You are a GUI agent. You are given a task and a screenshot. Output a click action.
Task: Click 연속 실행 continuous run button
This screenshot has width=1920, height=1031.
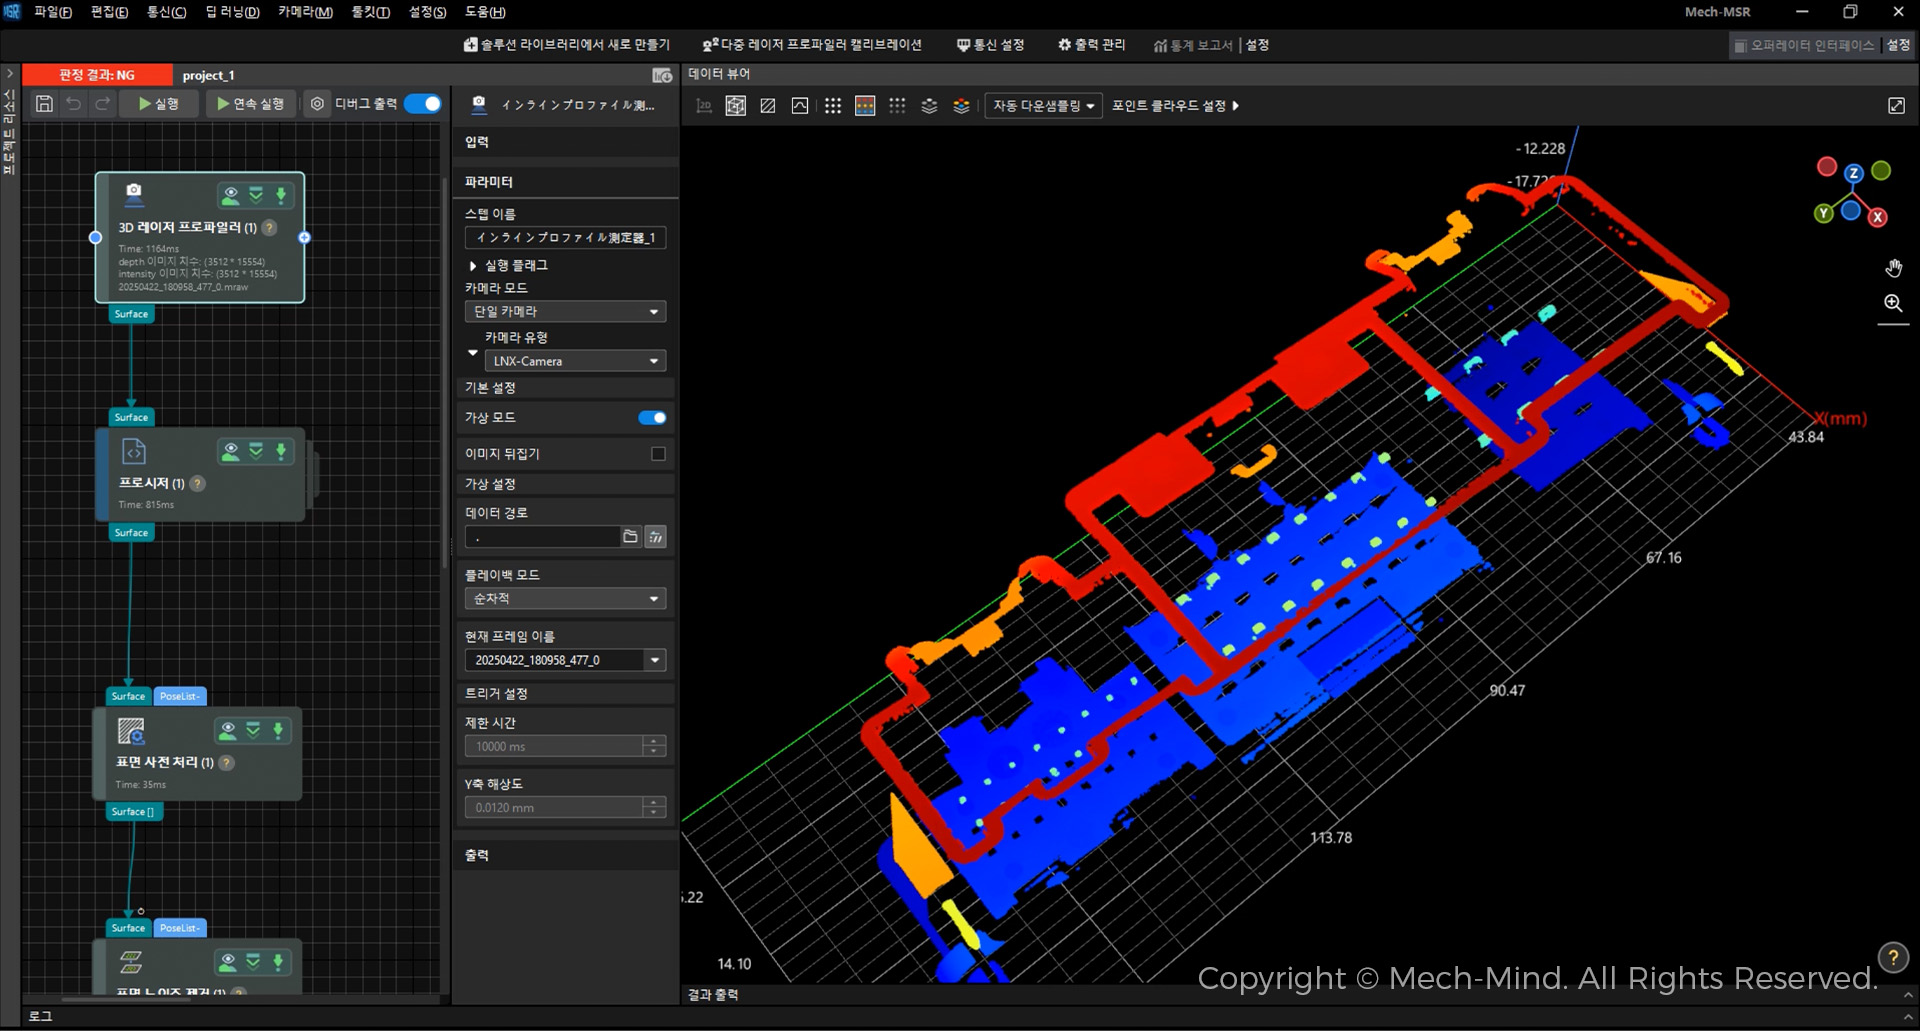(250, 104)
